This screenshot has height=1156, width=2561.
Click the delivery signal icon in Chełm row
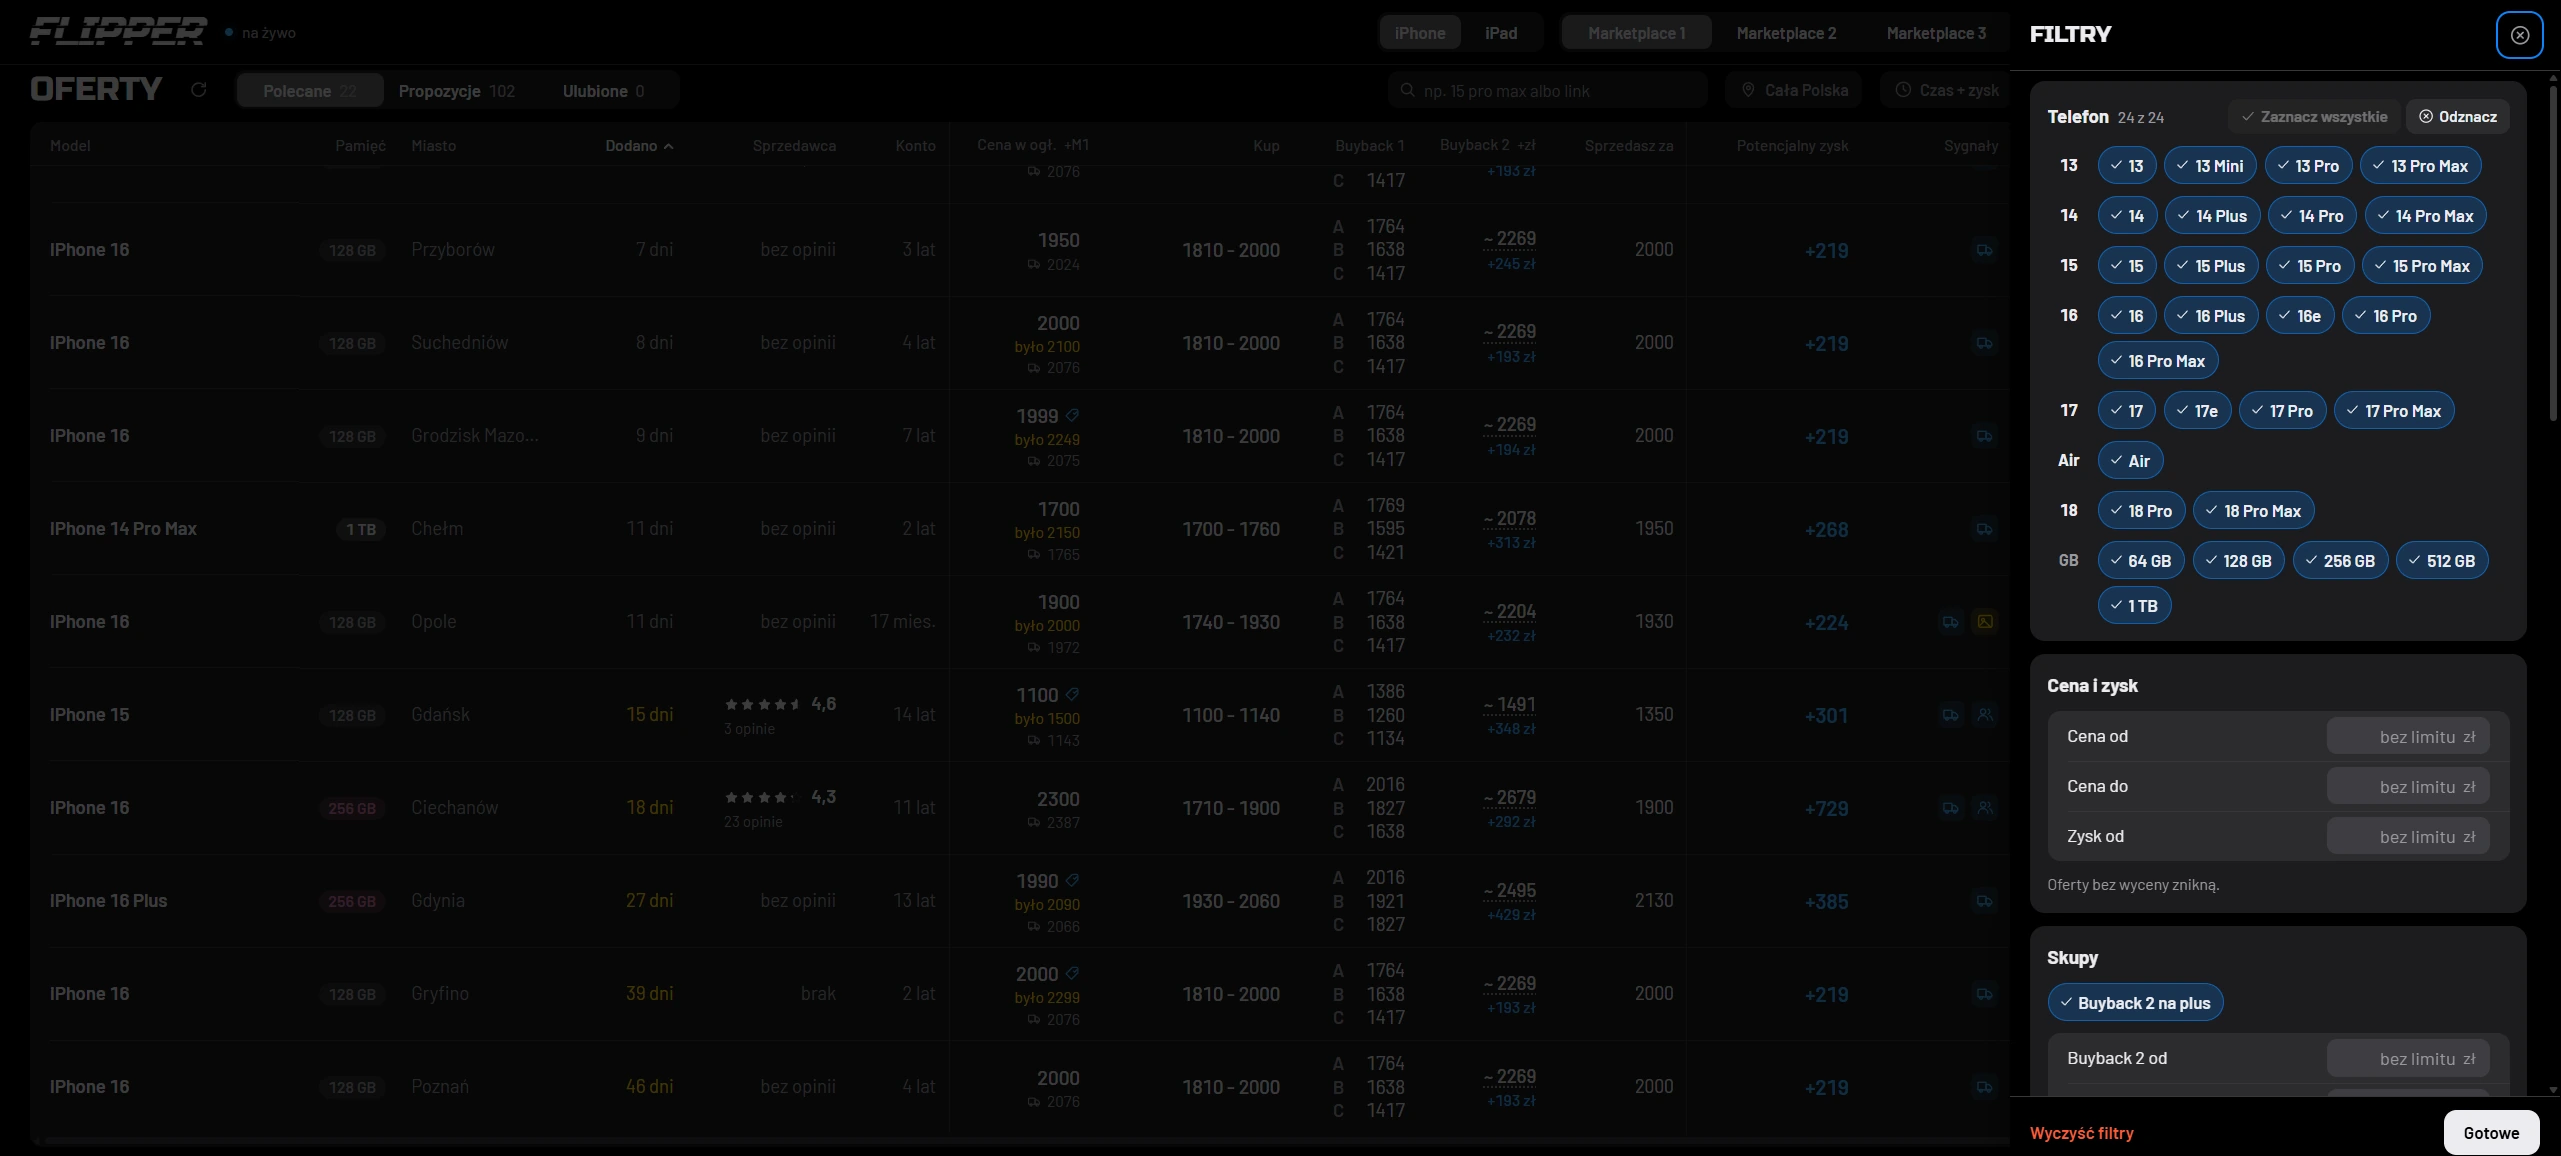tap(1985, 529)
